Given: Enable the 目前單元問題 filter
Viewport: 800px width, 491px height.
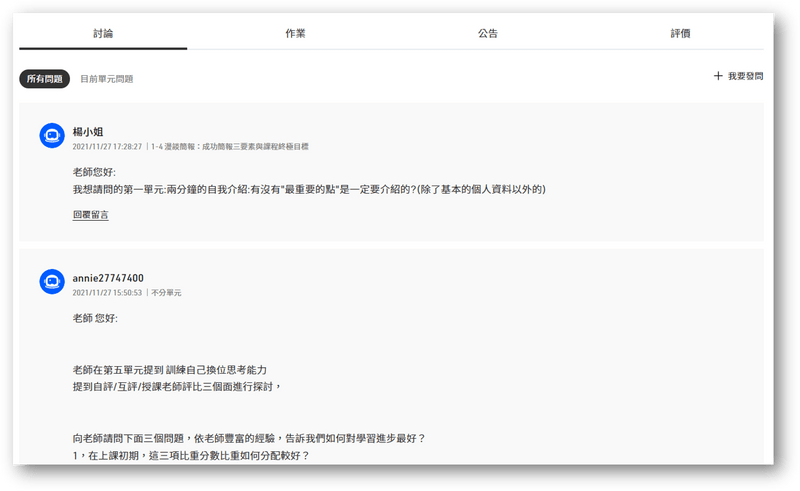Looking at the screenshot, I should tap(107, 79).
